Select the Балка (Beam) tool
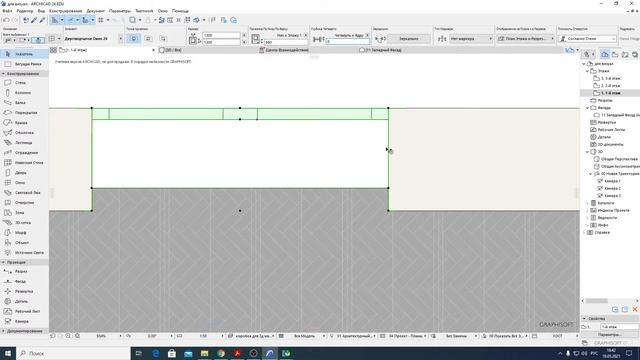The width and height of the screenshot is (640, 360). pos(24,102)
